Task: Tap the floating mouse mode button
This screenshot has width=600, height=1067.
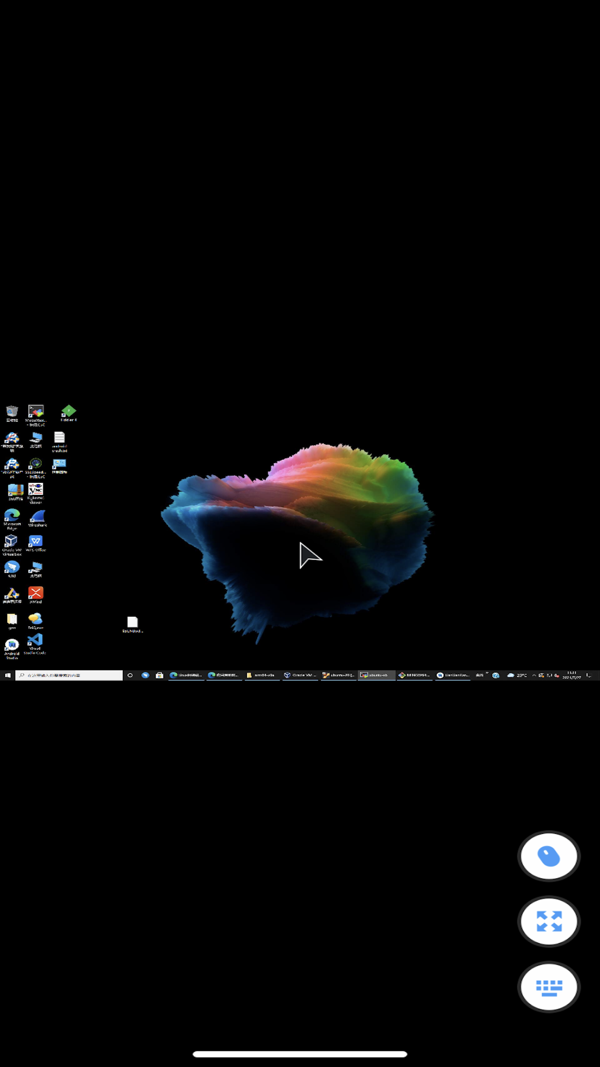Action: pos(549,856)
